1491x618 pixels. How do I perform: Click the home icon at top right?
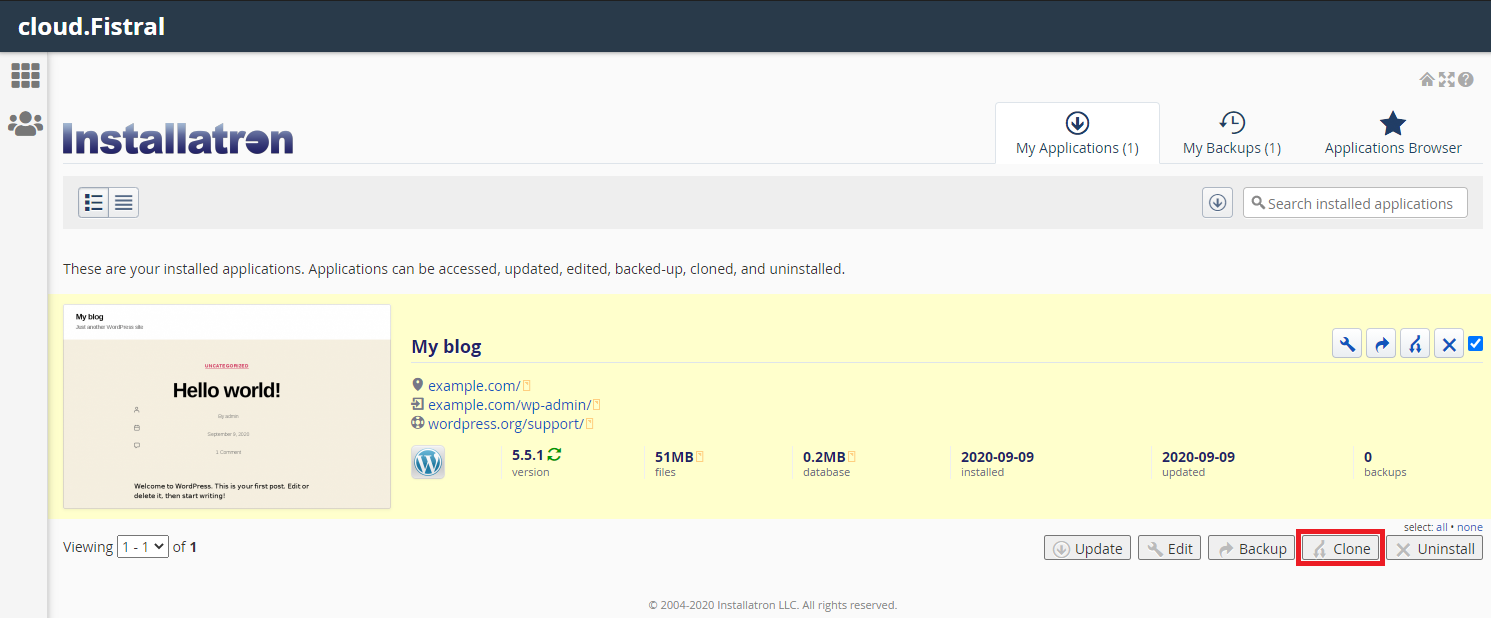pos(1427,80)
